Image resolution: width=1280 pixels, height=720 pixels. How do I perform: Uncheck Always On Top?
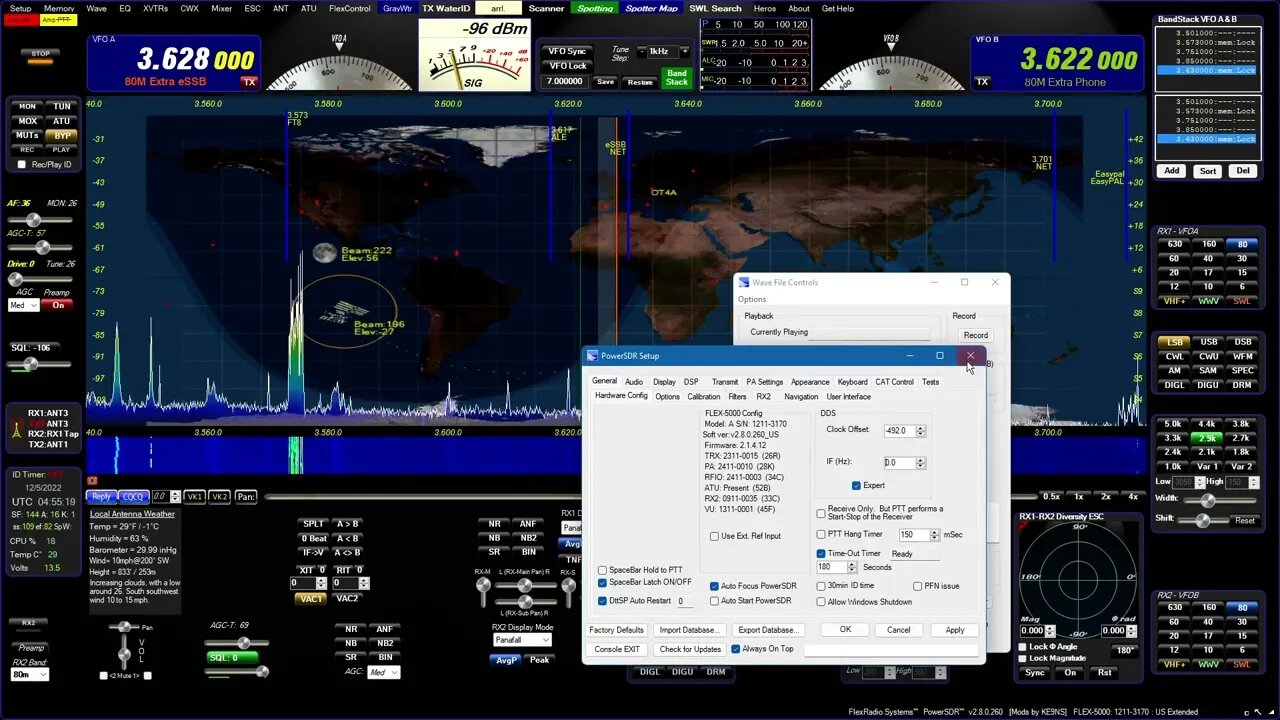(x=736, y=649)
